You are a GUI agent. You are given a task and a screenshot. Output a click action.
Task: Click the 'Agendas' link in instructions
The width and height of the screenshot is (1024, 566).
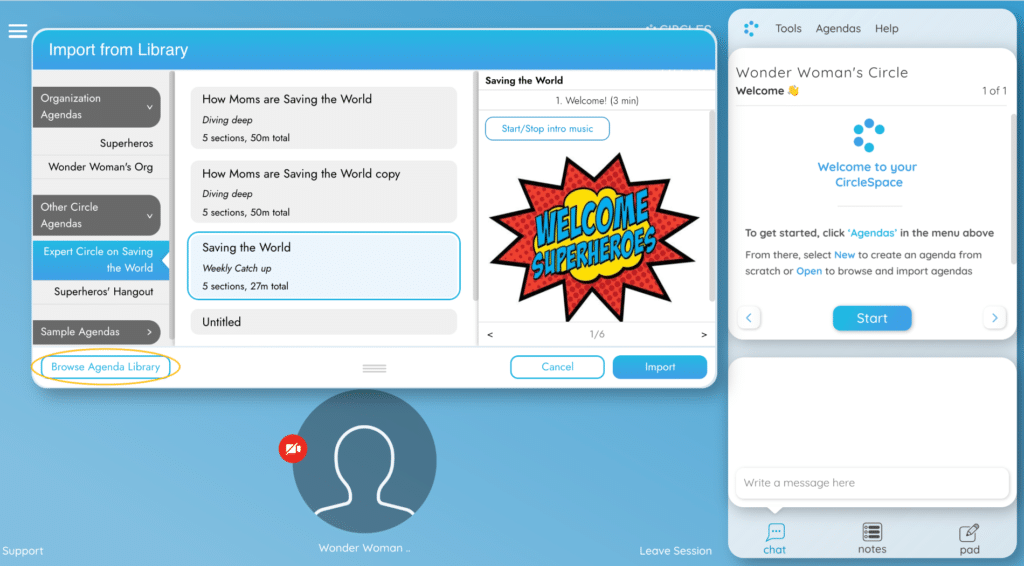tap(872, 233)
